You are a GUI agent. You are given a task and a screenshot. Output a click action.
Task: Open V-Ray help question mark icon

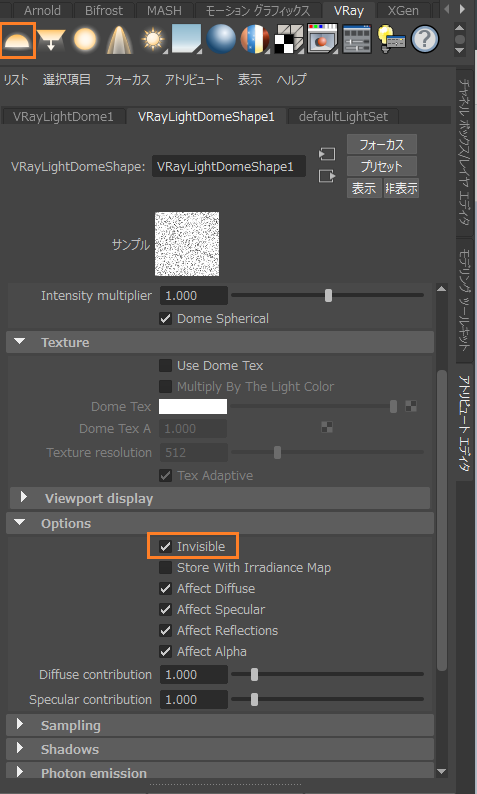pyautogui.click(x=425, y=39)
